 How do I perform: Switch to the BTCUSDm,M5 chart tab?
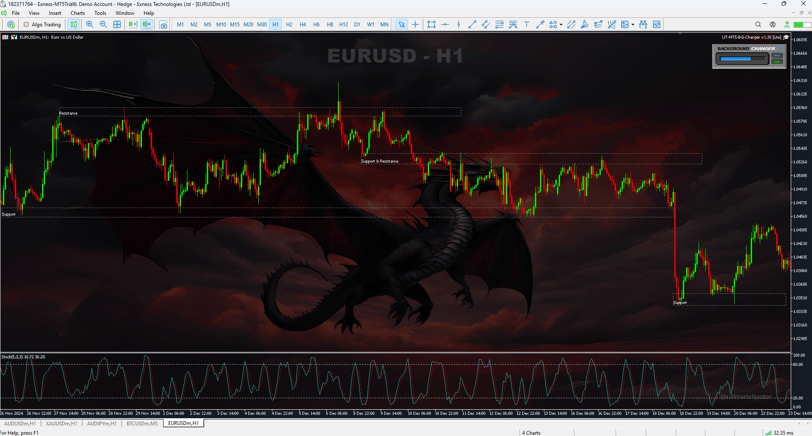[x=142, y=424]
